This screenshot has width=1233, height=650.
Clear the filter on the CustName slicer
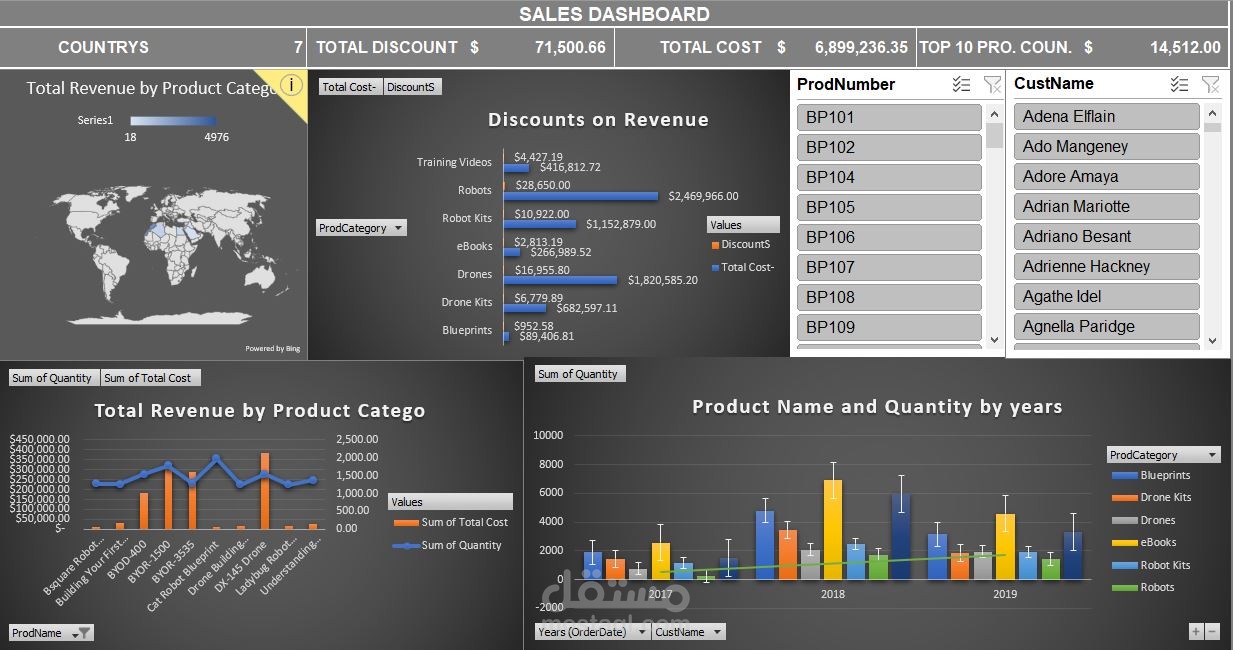coord(1211,84)
